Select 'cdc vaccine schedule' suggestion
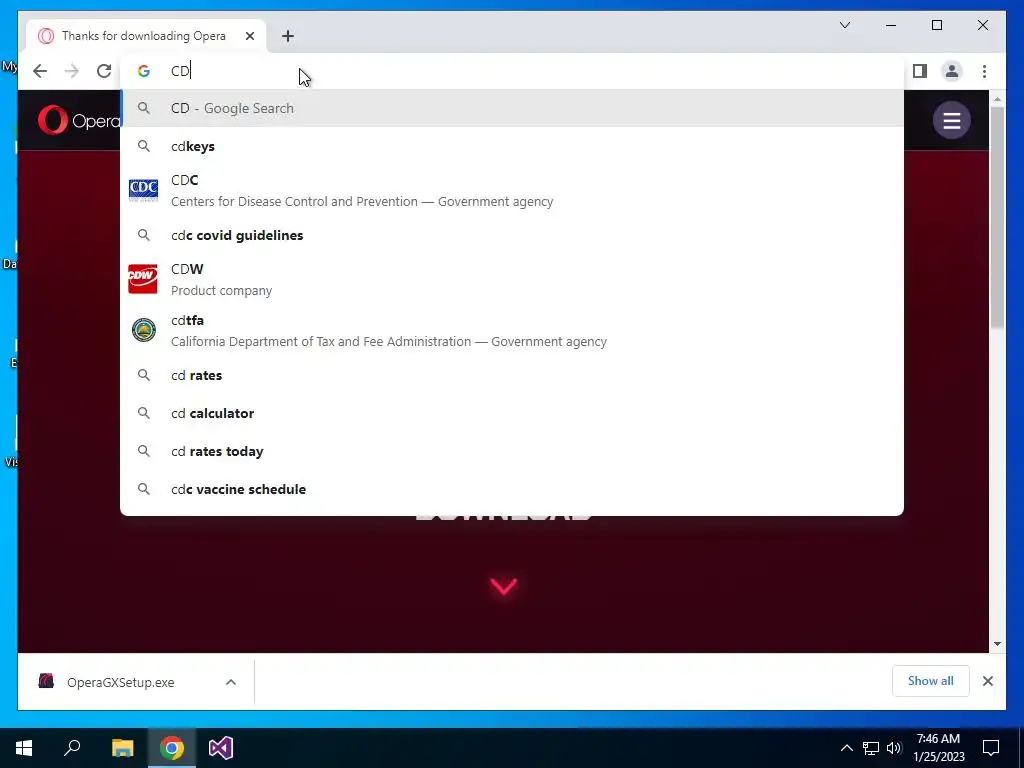 click(x=512, y=489)
